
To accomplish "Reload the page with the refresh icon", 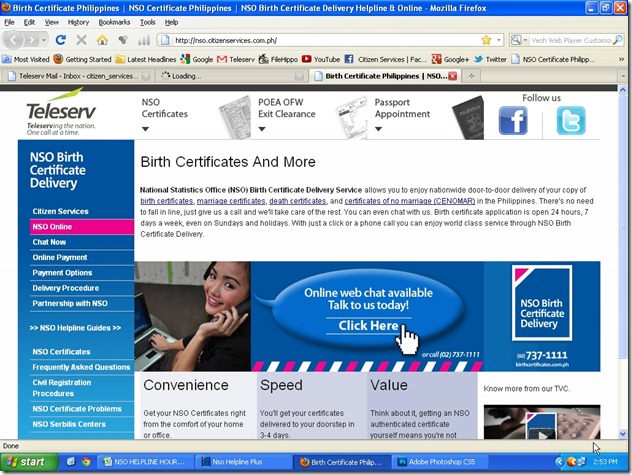I will [x=61, y=40].
